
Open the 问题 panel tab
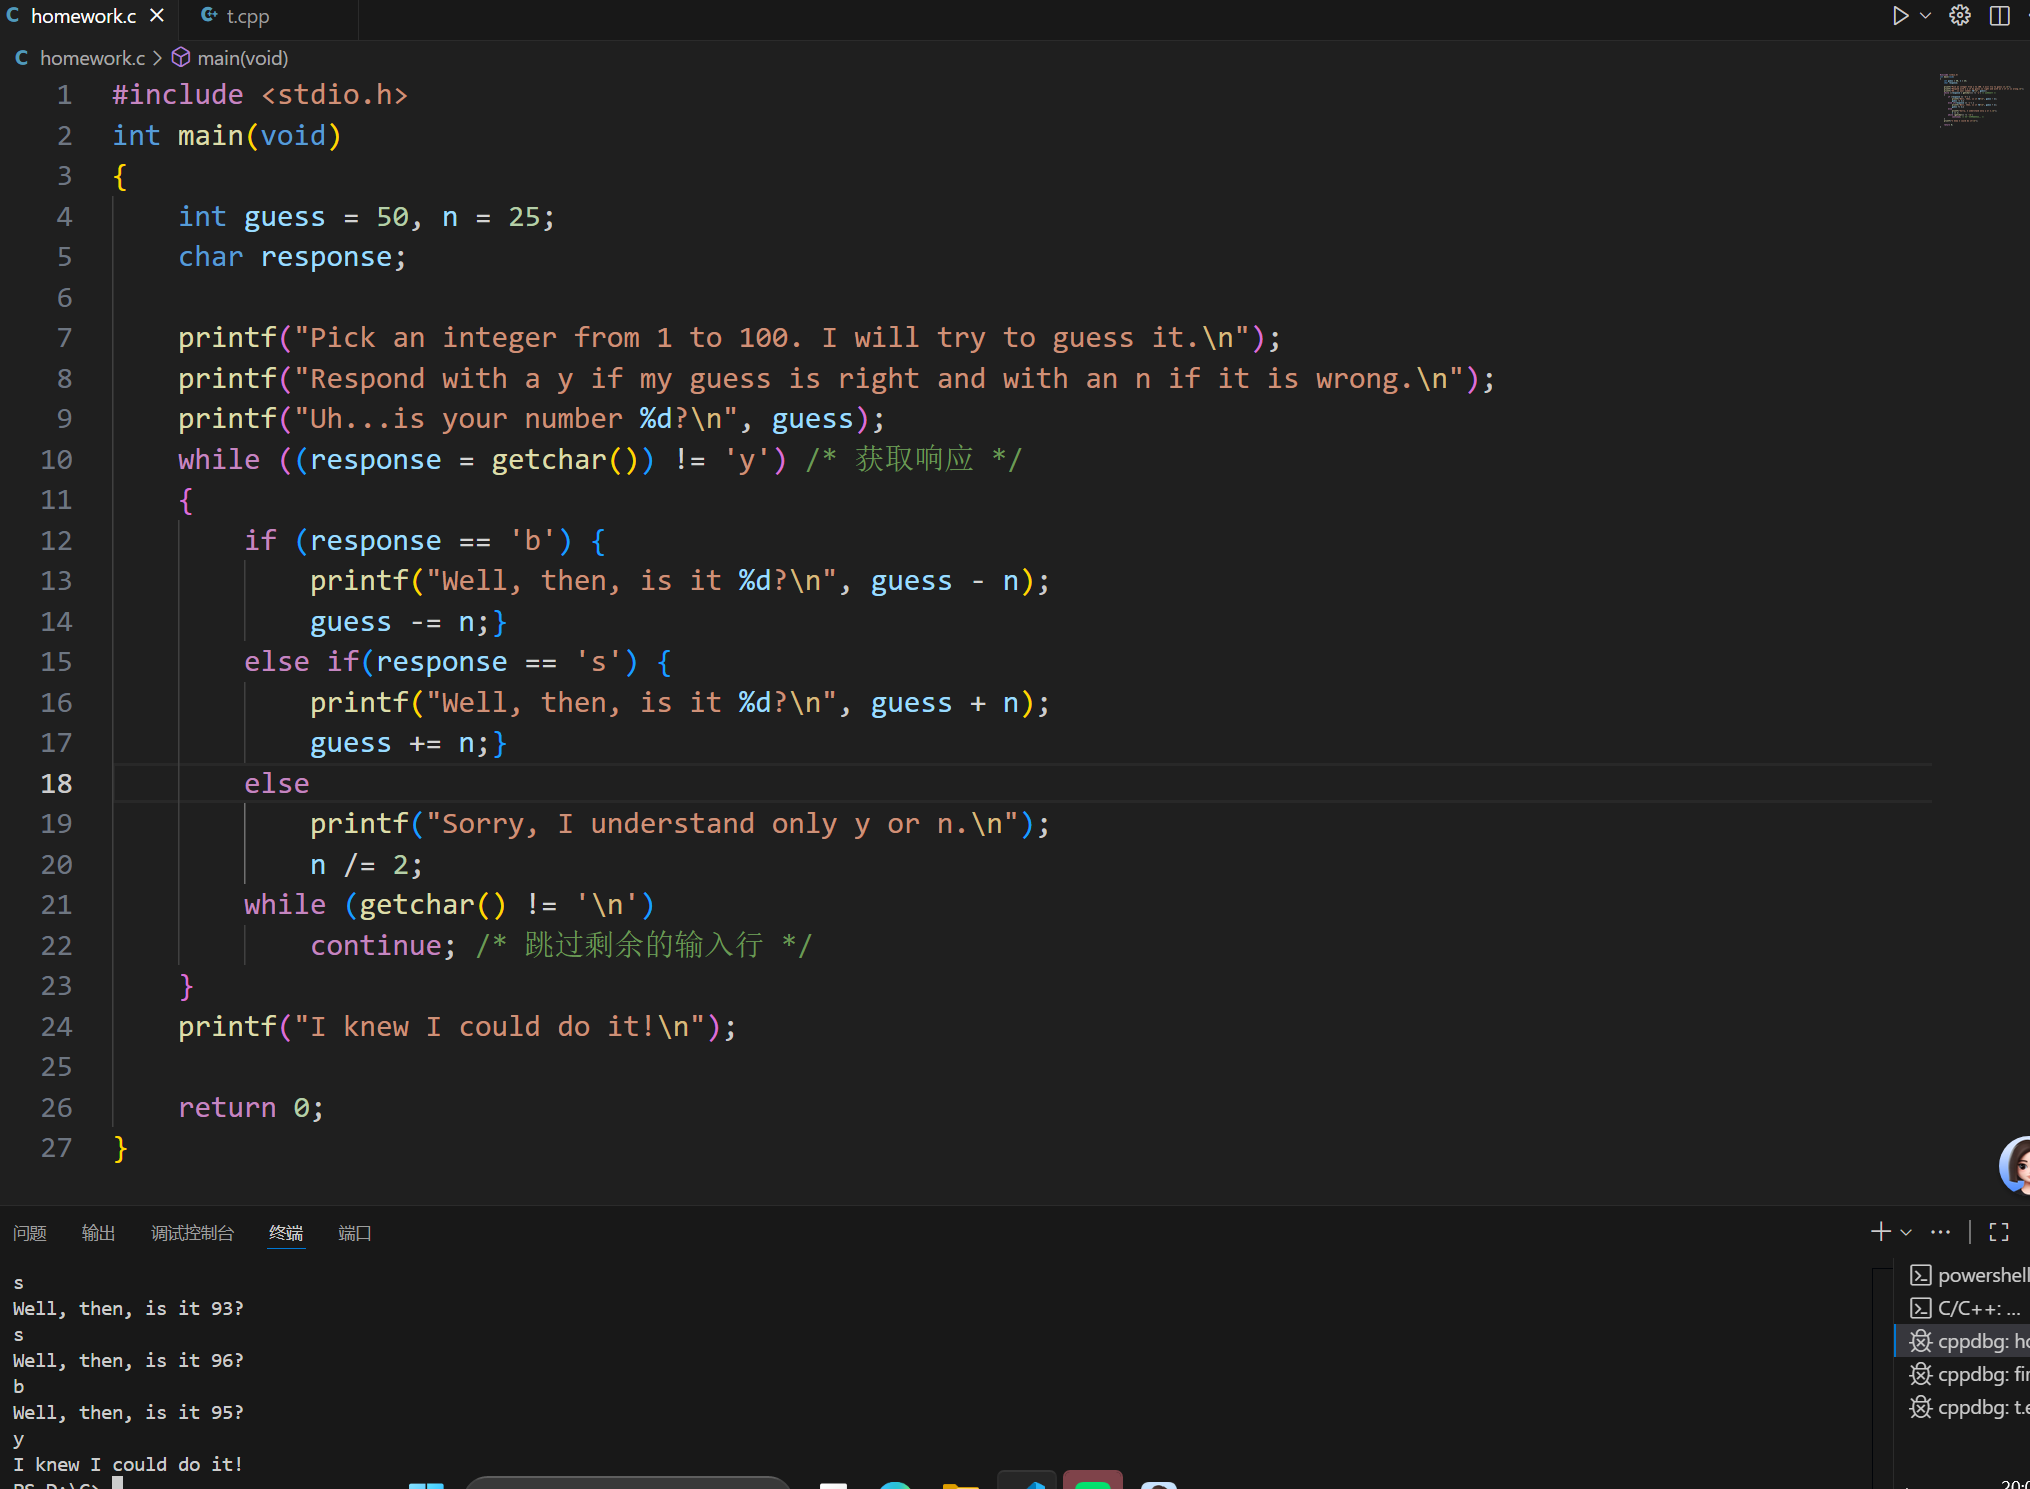coord(30,1233)
